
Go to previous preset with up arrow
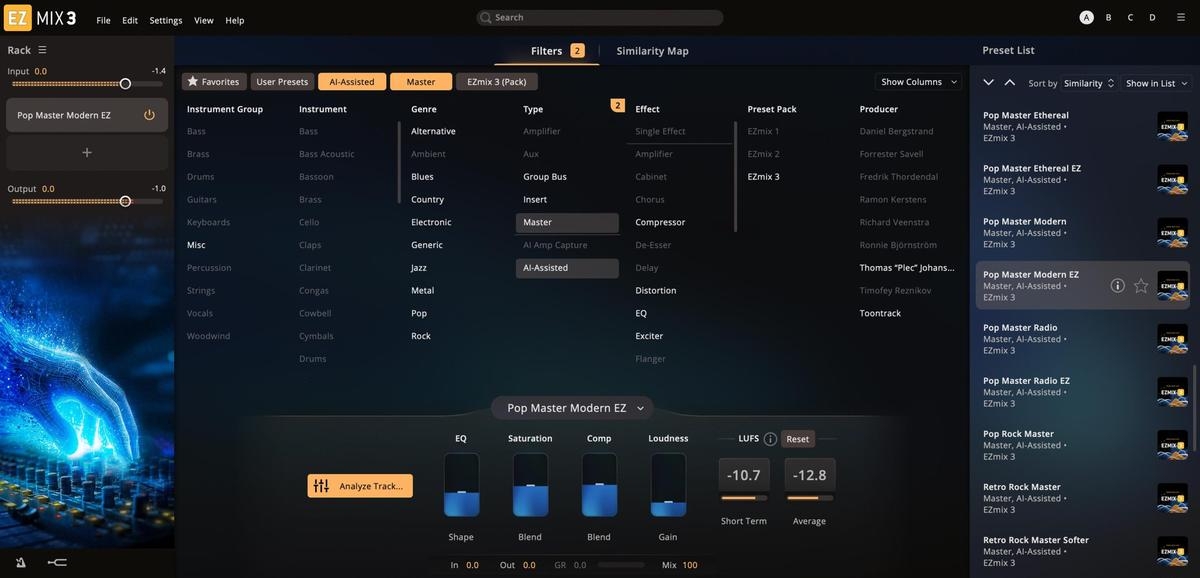1009,83
